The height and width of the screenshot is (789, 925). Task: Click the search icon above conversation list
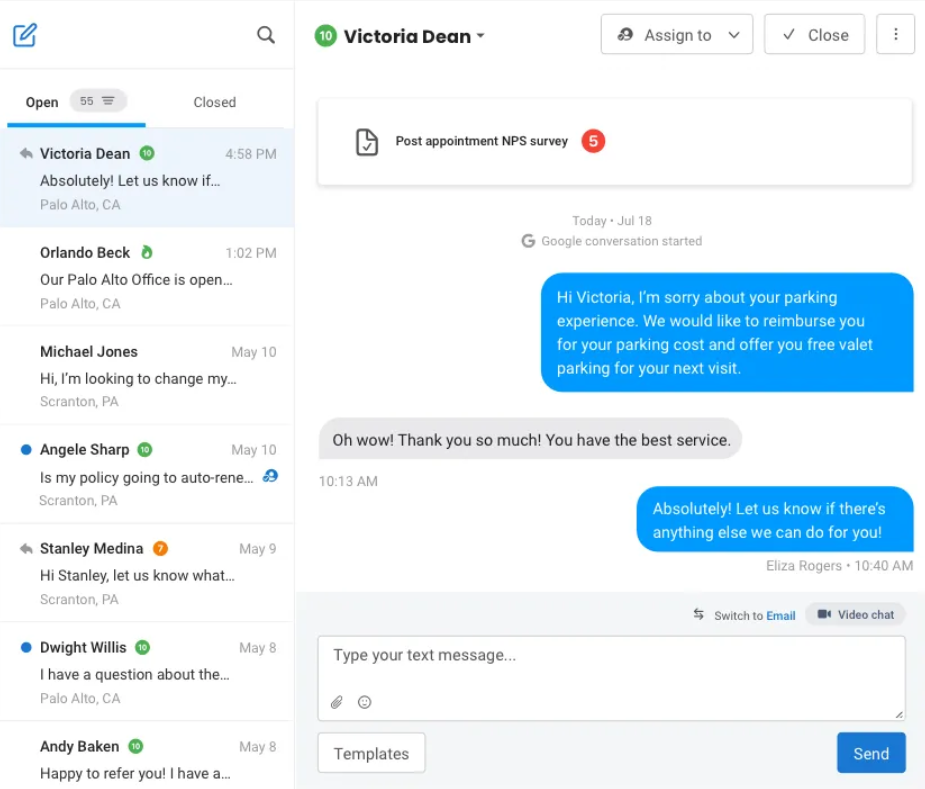[266, 34]
